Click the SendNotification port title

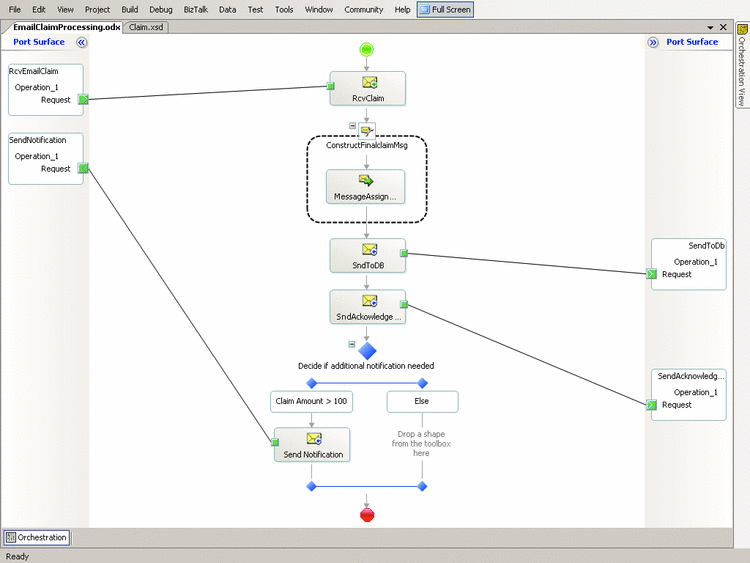(x=38, y=140)
